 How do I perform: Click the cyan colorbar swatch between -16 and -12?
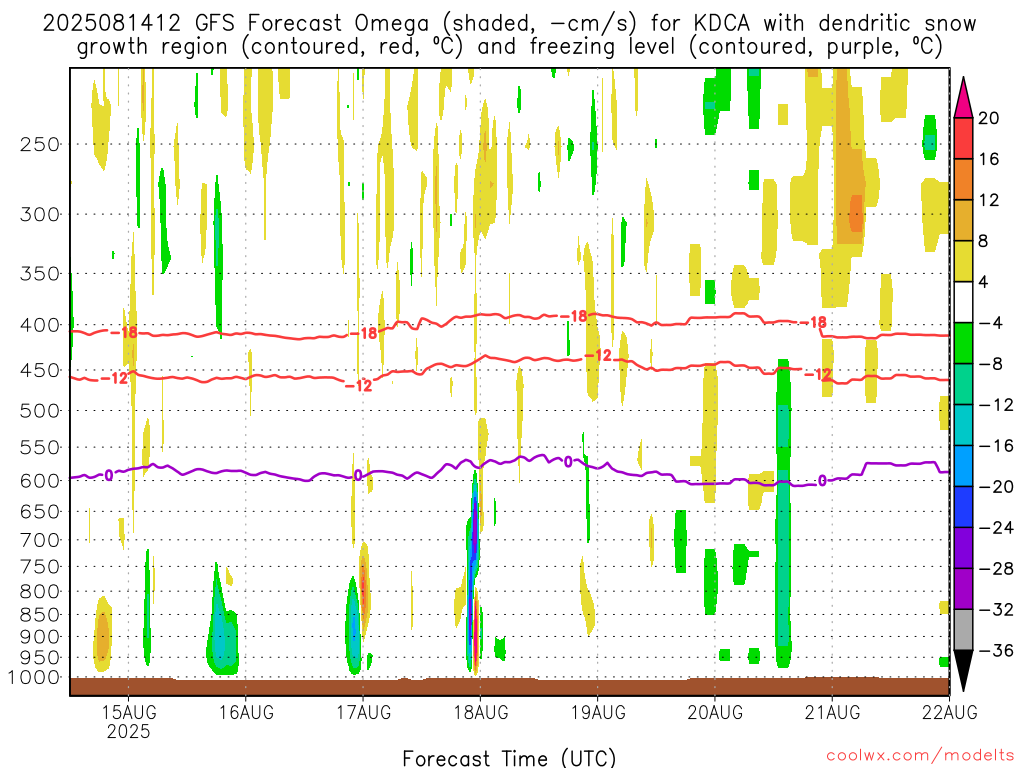pyautogui.click(x=963, y=425)
